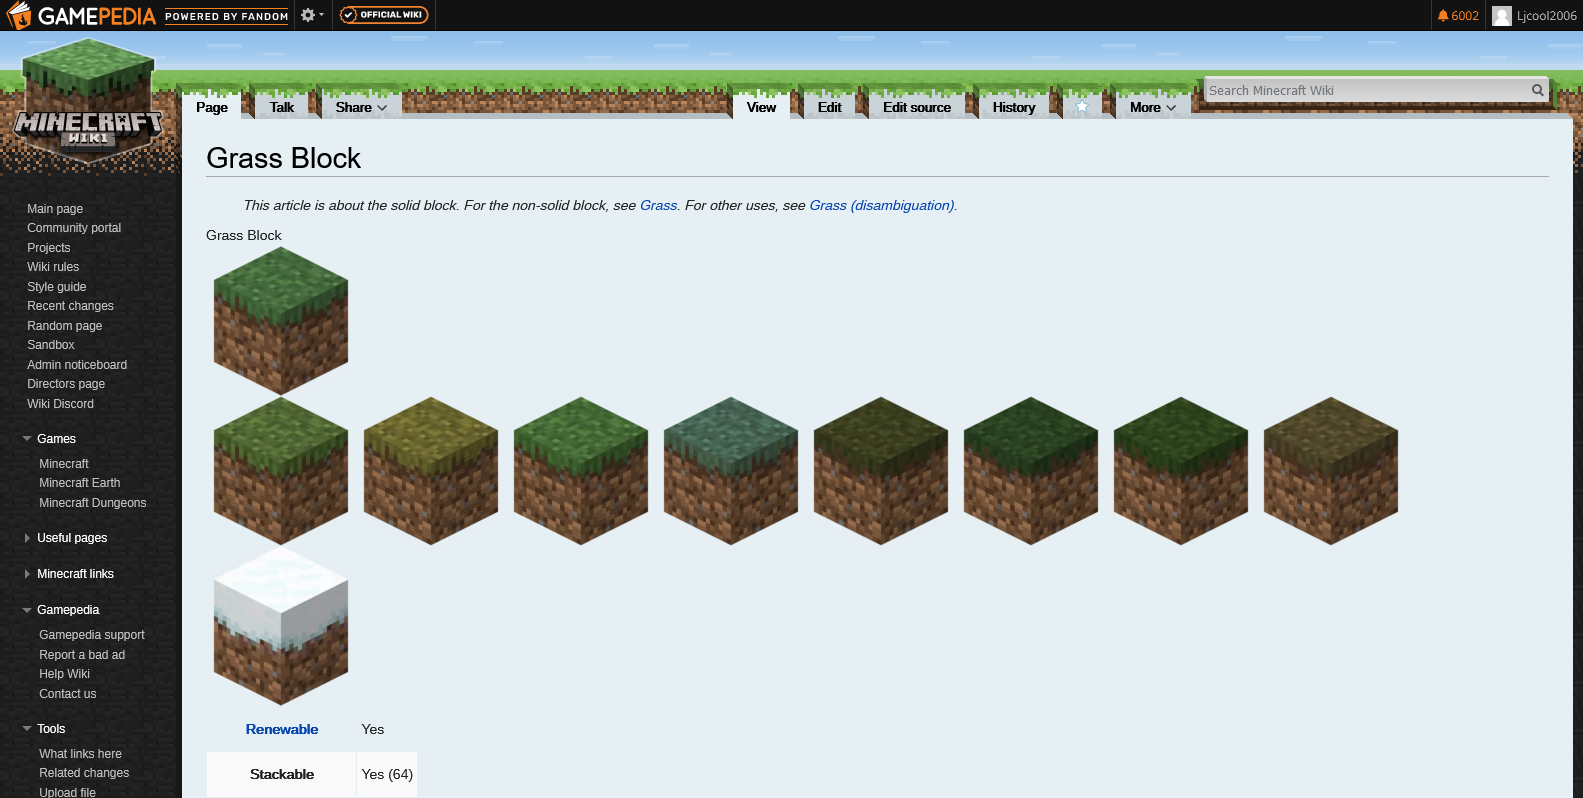Open the Edit tab

point(830,107)
